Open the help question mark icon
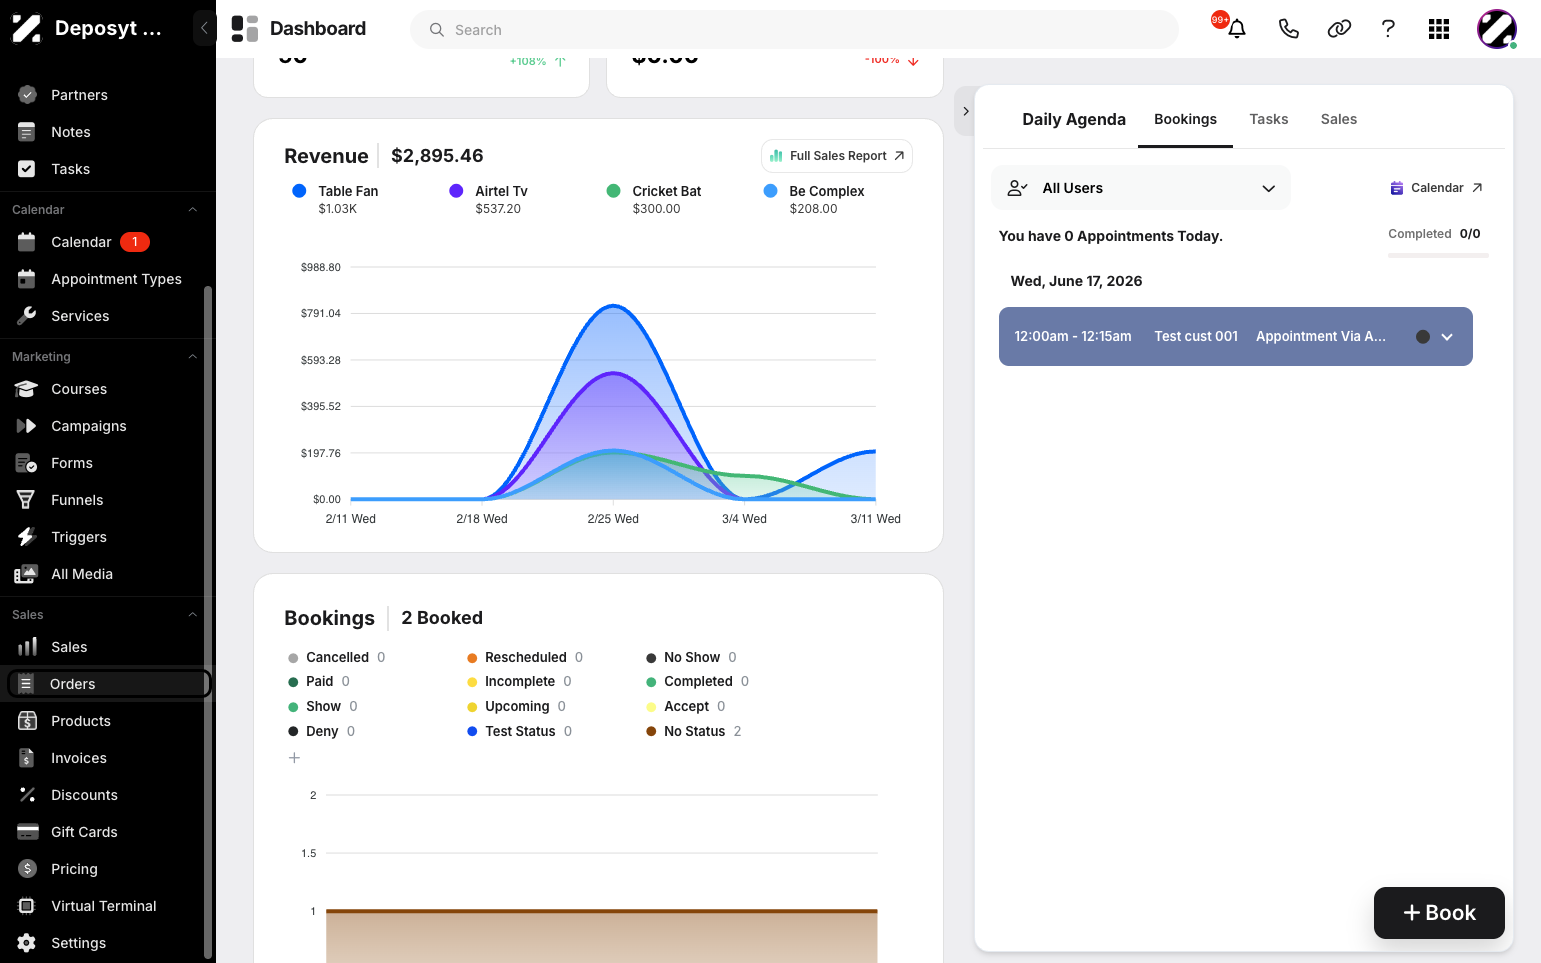The height and width of the screenshot is (963, 1541). 1388,29
